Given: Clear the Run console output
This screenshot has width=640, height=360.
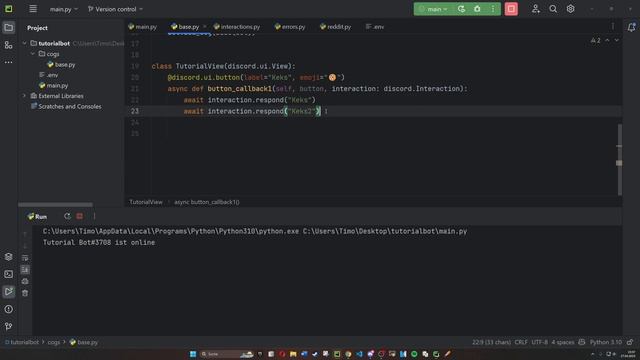Looking at the screenshot, I should [25, 293].
